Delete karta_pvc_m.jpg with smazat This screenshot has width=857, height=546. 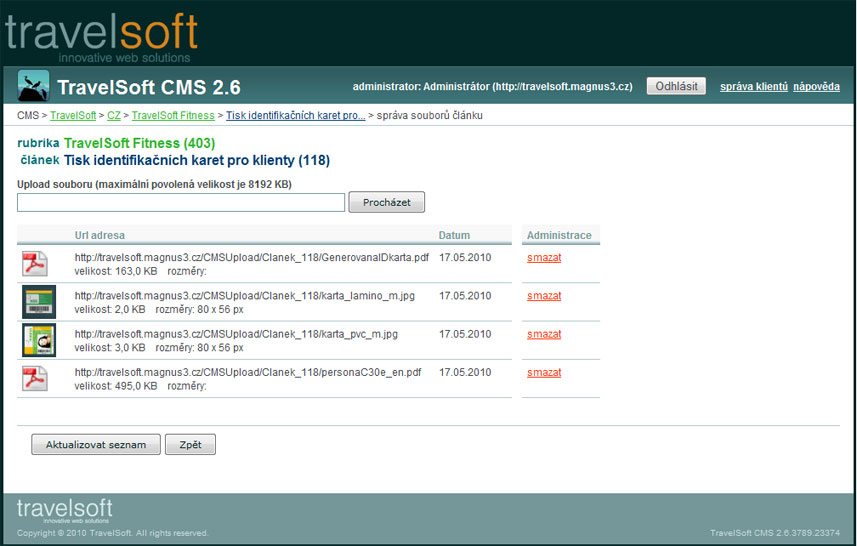click(544, 334)
